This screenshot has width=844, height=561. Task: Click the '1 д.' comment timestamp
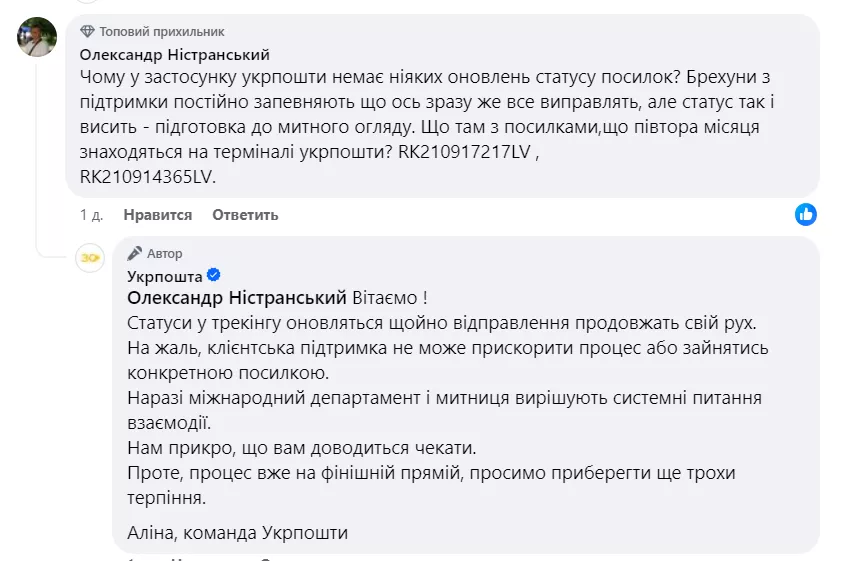tap(91, 215)
